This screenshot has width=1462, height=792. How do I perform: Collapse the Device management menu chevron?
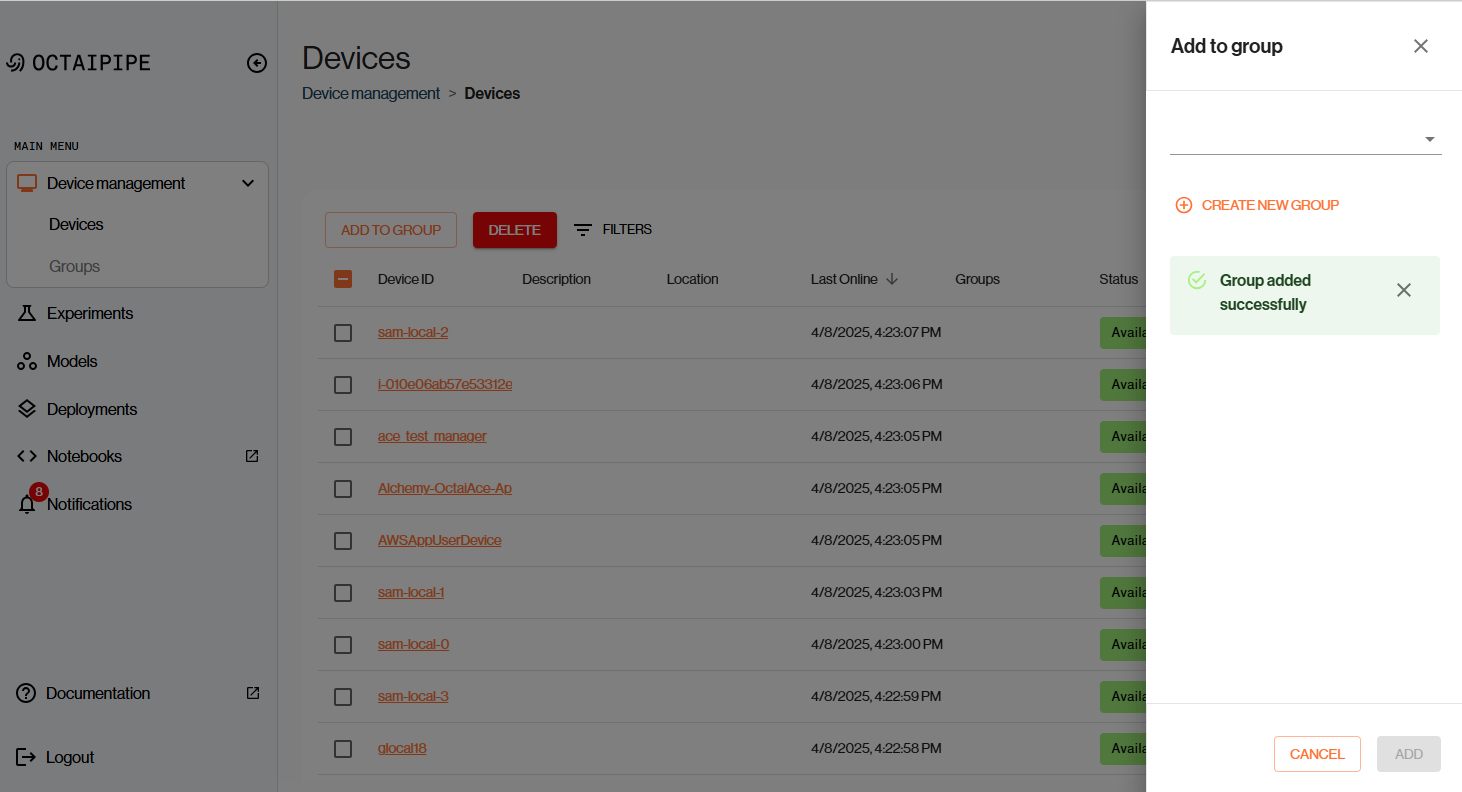[248, 183]
